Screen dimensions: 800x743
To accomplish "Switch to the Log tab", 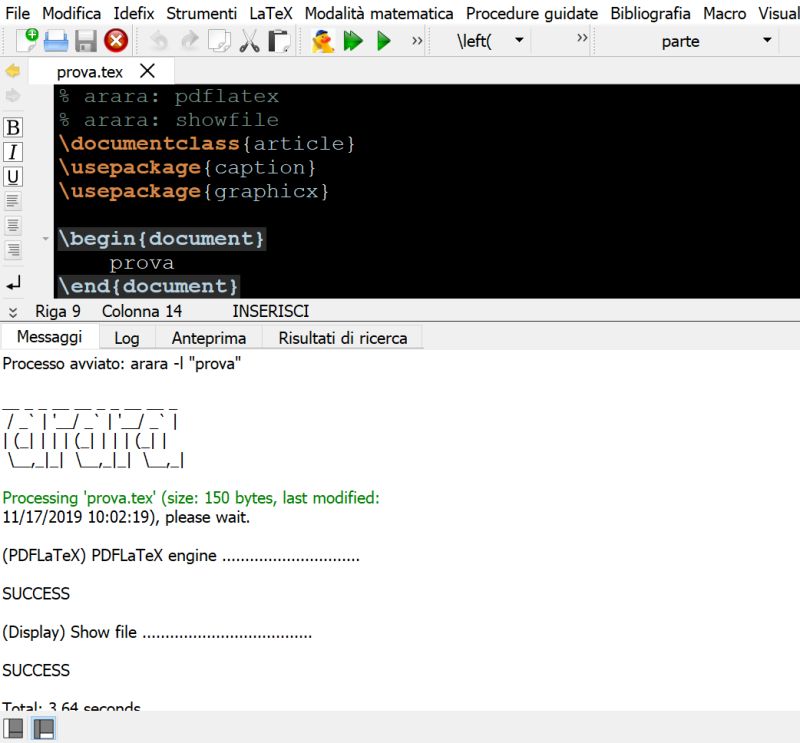I will pos(127,338).
